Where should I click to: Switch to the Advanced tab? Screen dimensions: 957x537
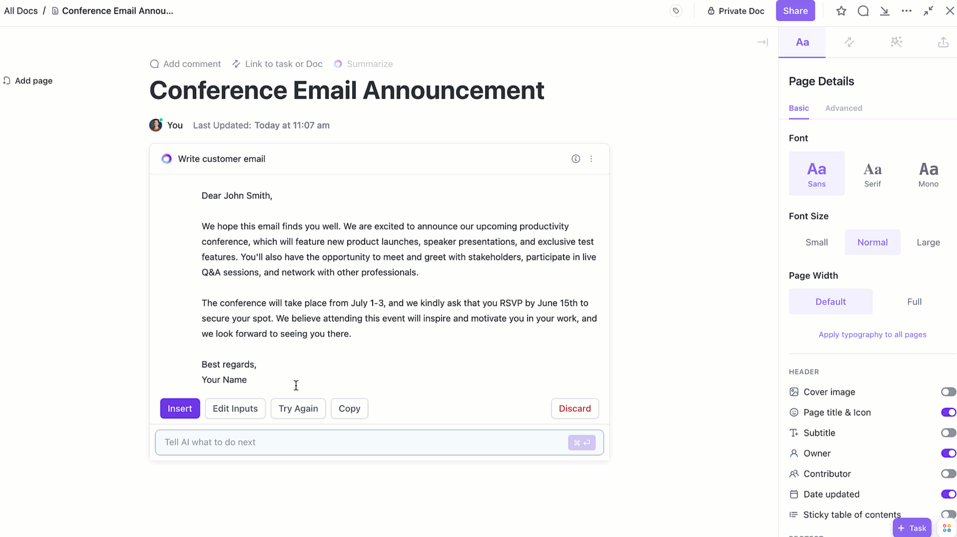(843, 108)
